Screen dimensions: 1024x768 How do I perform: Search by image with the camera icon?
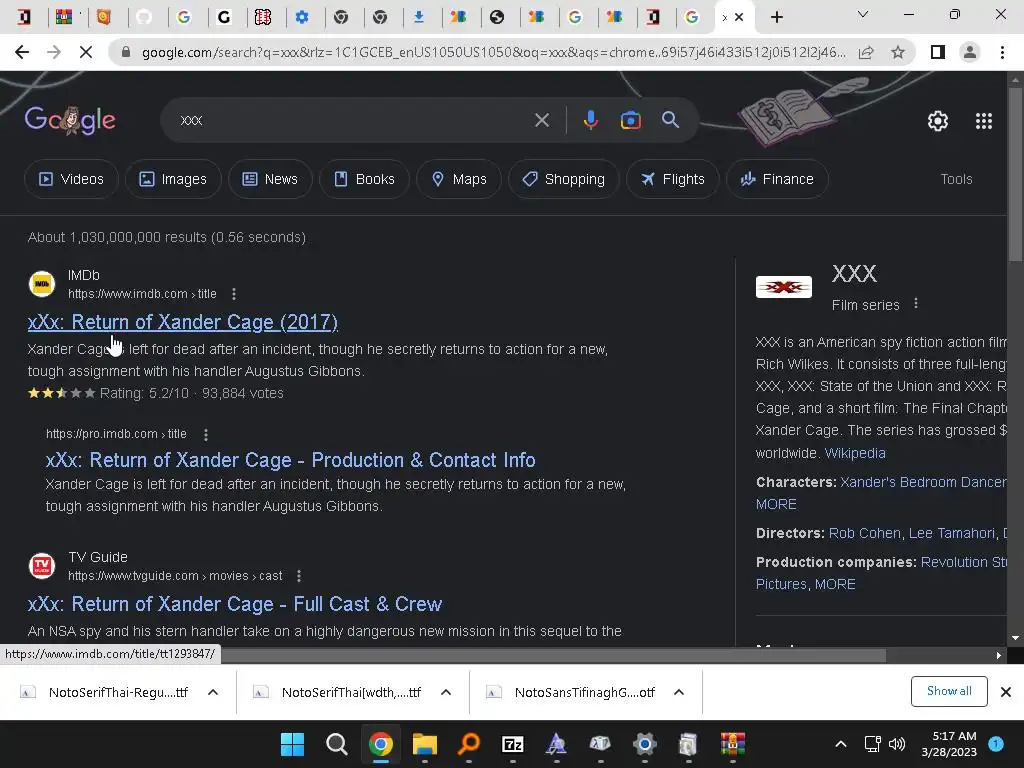[x=630, y=120]
